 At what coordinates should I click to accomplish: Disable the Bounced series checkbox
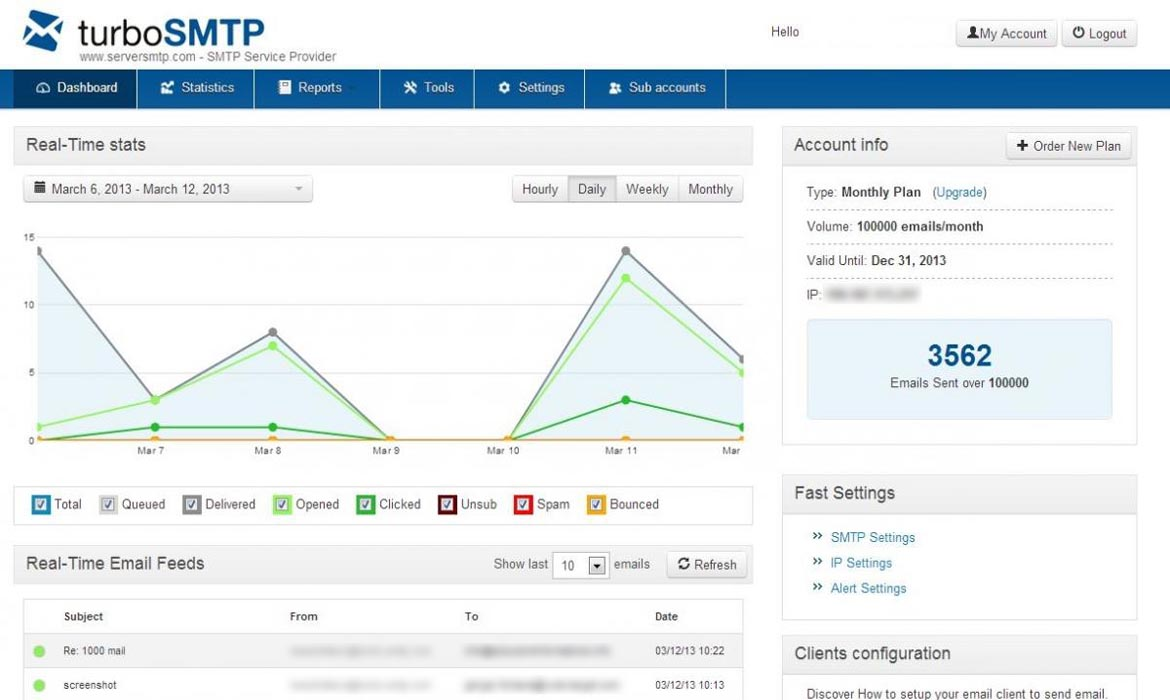pyautogui.click(x=596, y=505)
